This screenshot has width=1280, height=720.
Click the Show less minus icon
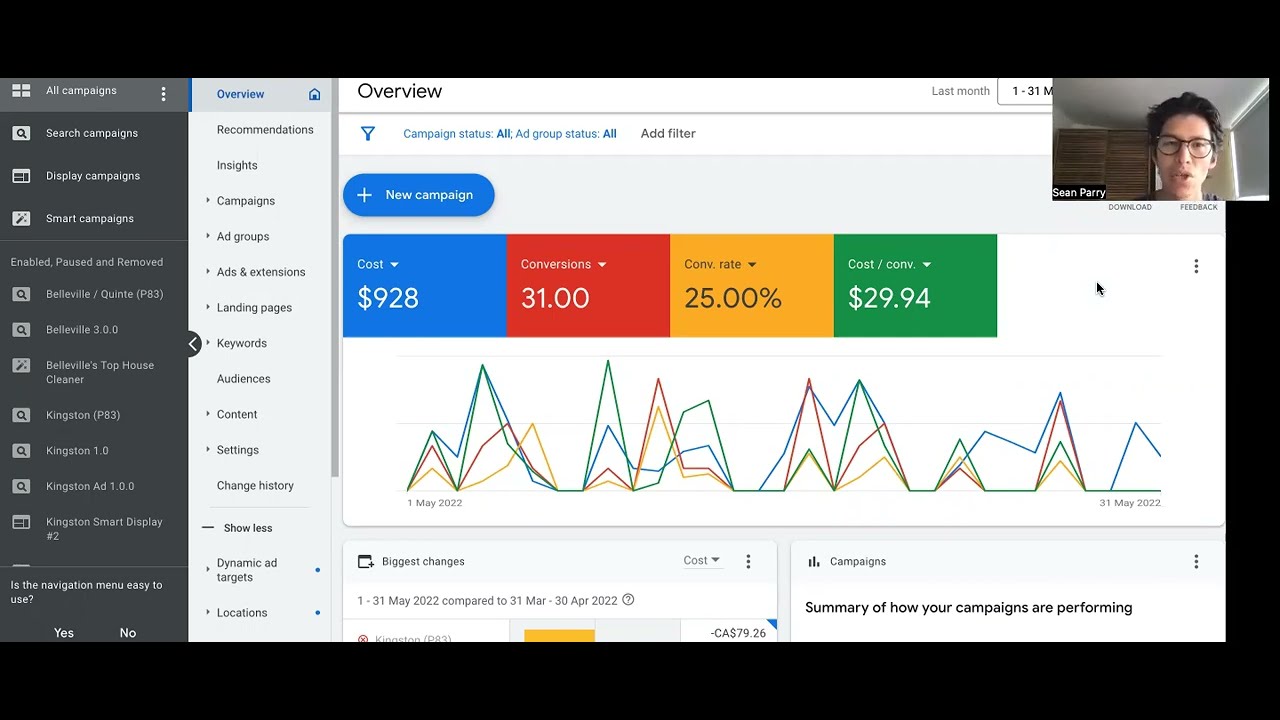click(208, 527)
